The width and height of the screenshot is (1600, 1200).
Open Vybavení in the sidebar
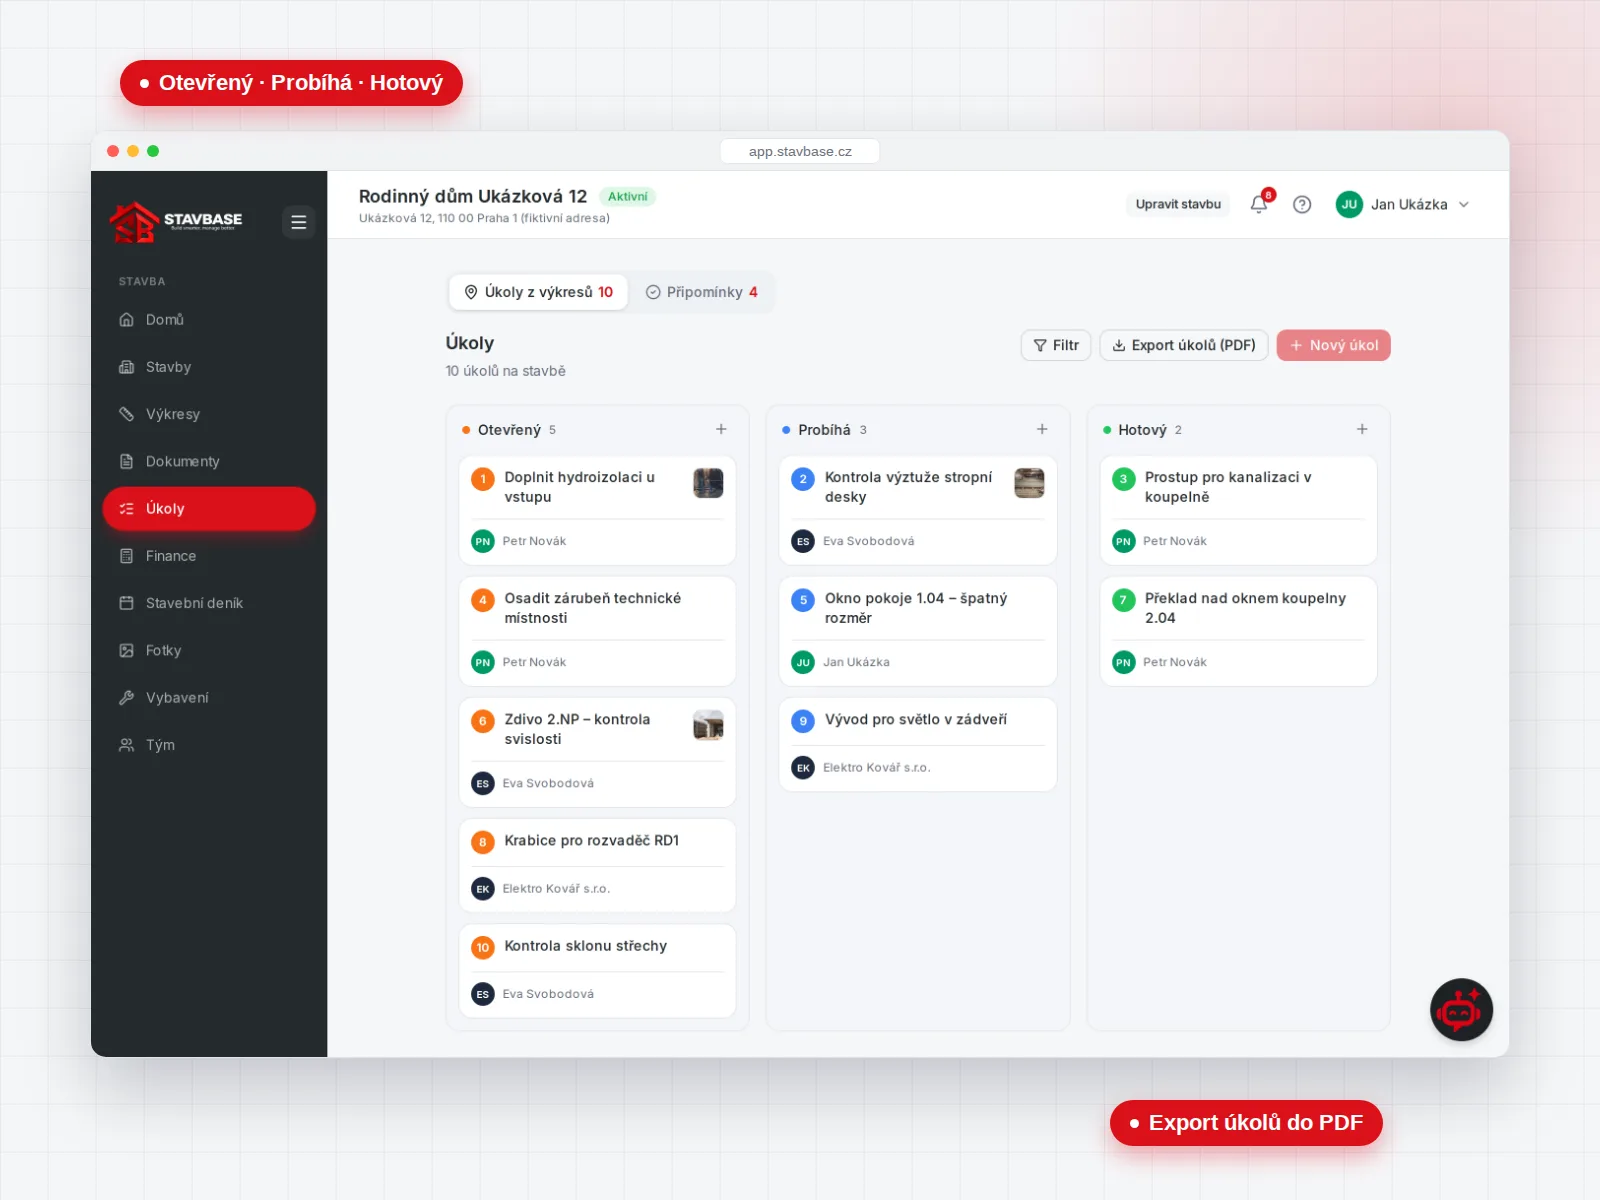click(x=209, y=697)
